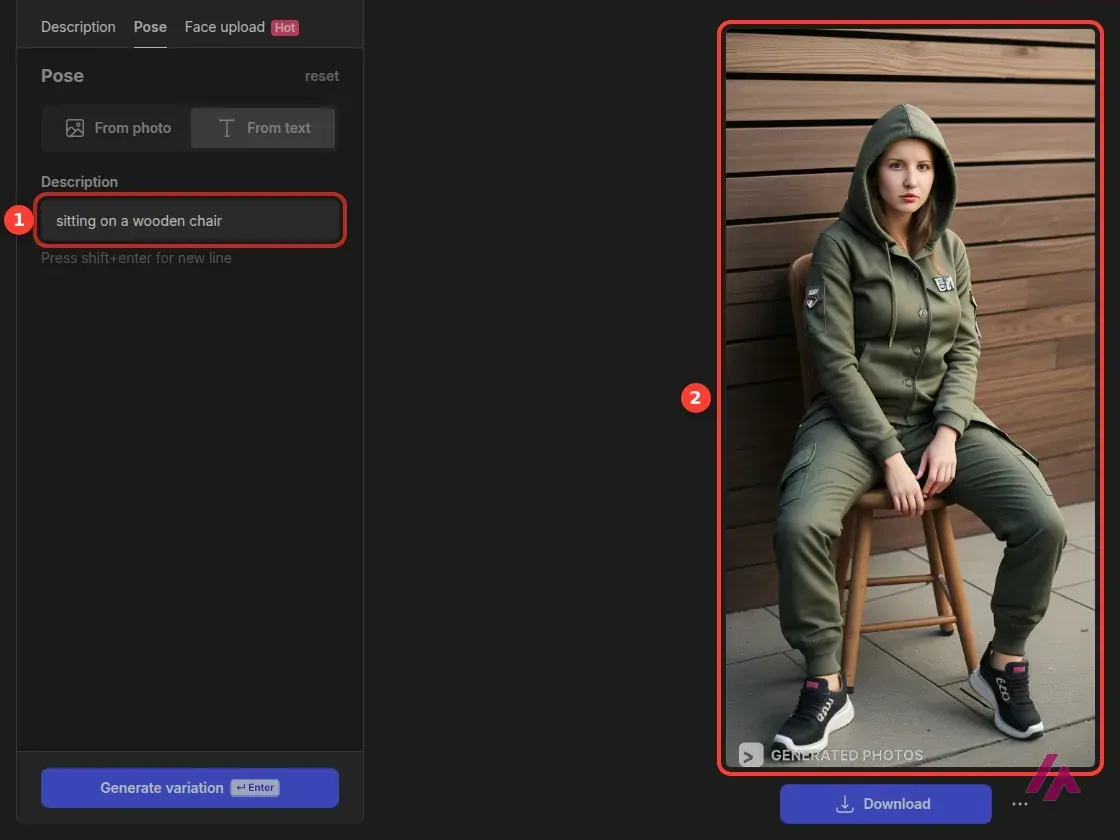Click the 'Pose' panel heading
The width and height of the screenshot is (1120, 840).
[62, 76]
